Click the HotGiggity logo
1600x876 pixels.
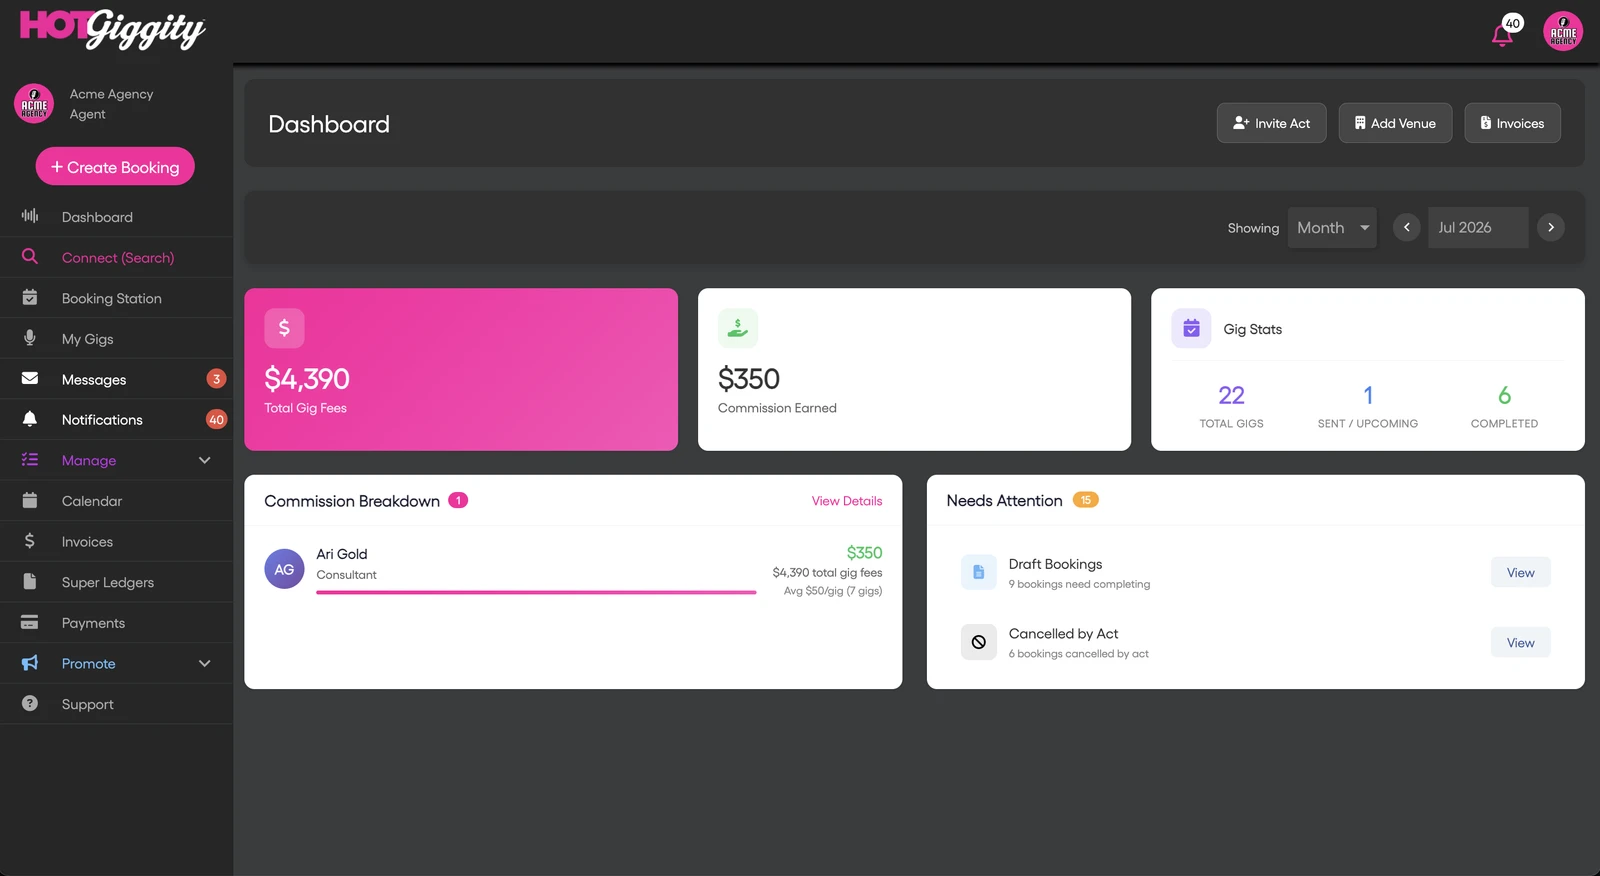coord(113,29)
